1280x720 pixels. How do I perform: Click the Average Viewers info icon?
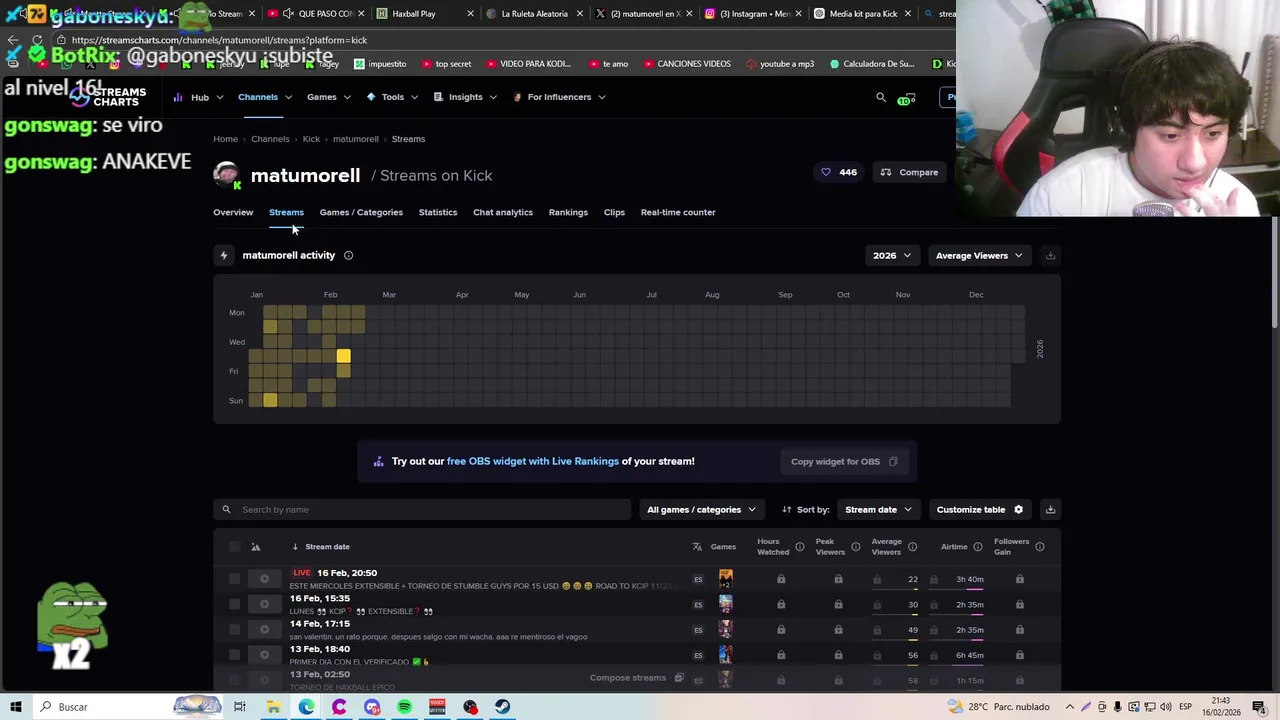(912, 547)
